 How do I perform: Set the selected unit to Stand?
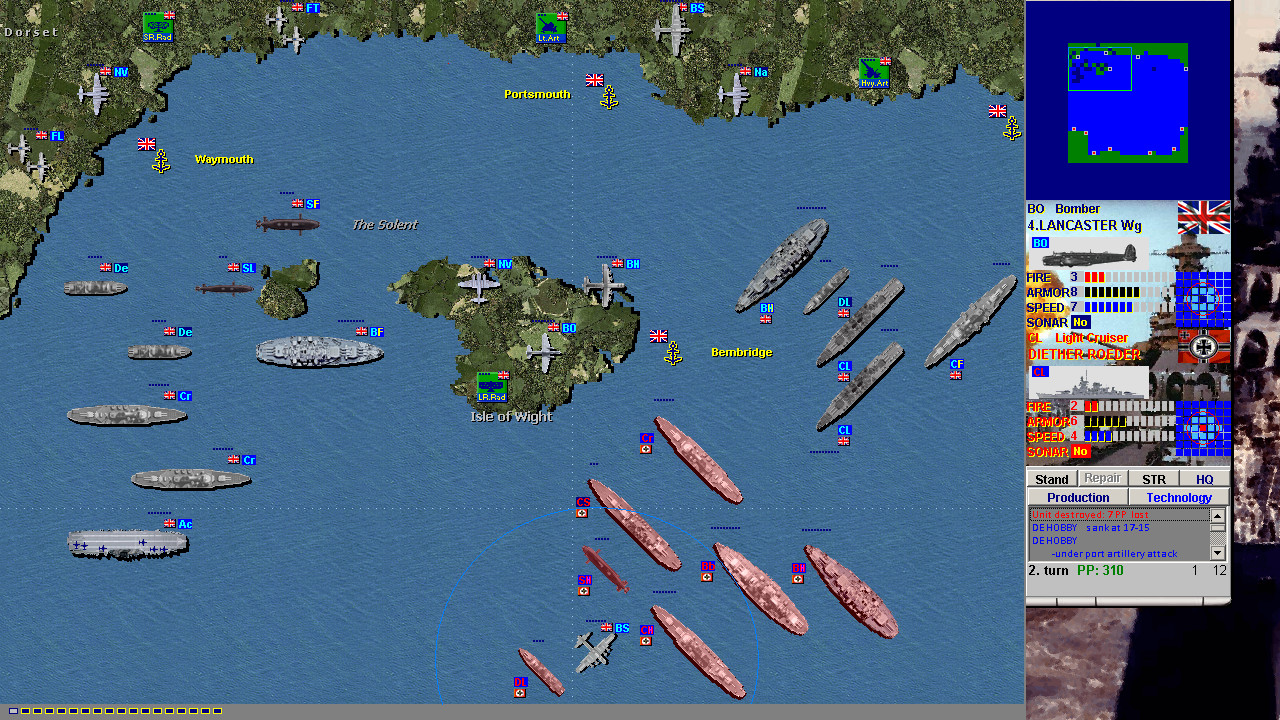tap(1051, 479)
